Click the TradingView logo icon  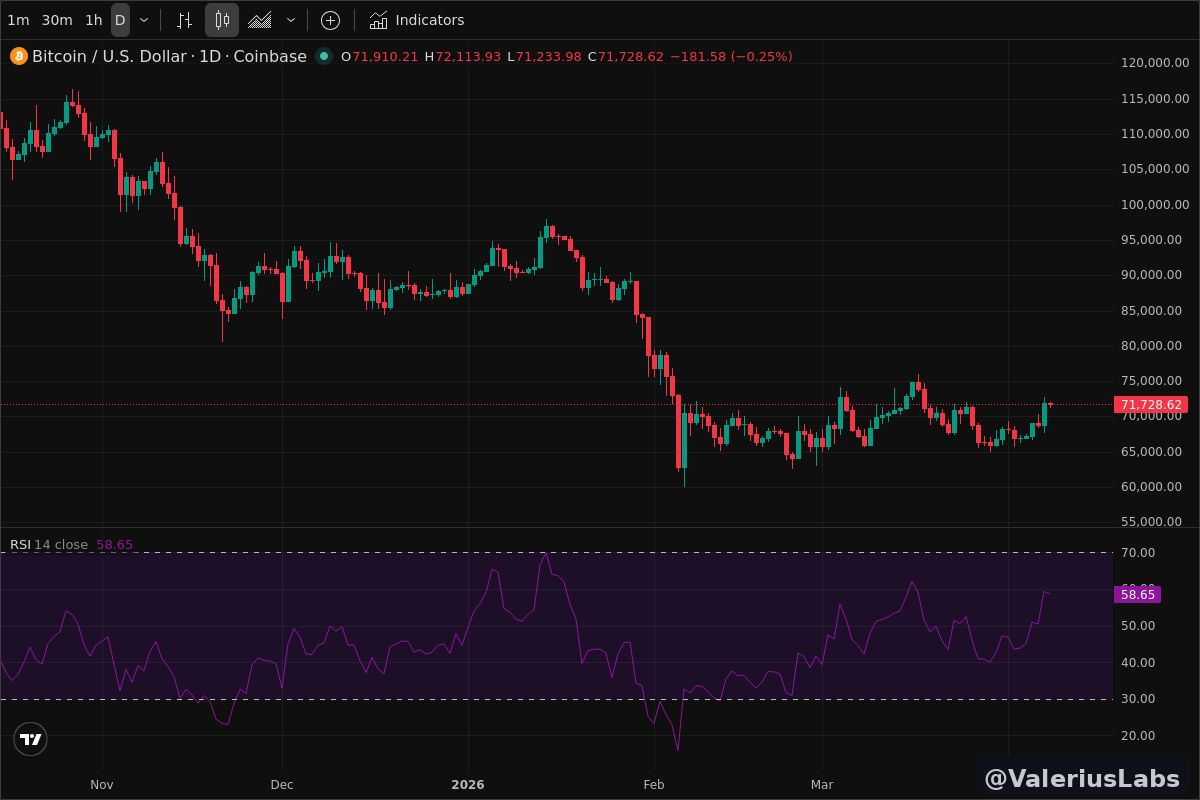point(31,739)
